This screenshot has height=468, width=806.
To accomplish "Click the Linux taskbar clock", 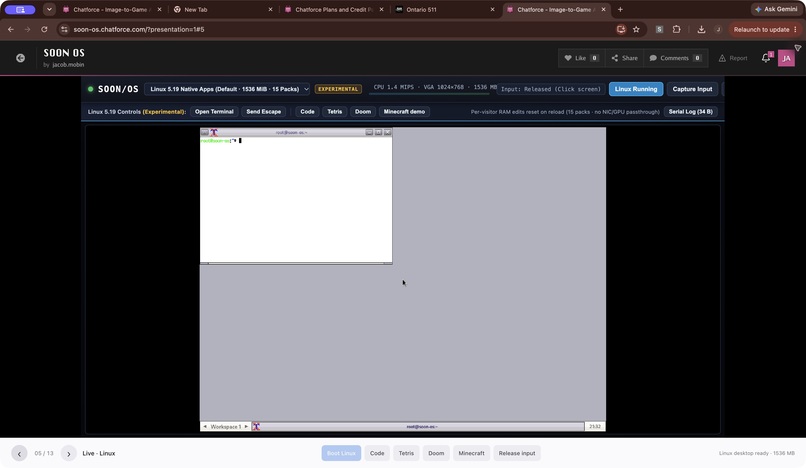I will click(595, 426).
